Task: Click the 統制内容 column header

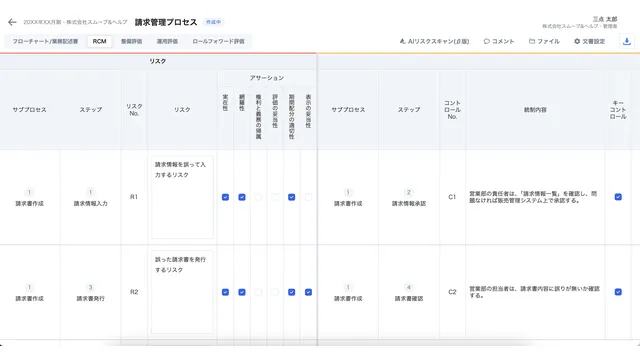Action: (535, 110)
